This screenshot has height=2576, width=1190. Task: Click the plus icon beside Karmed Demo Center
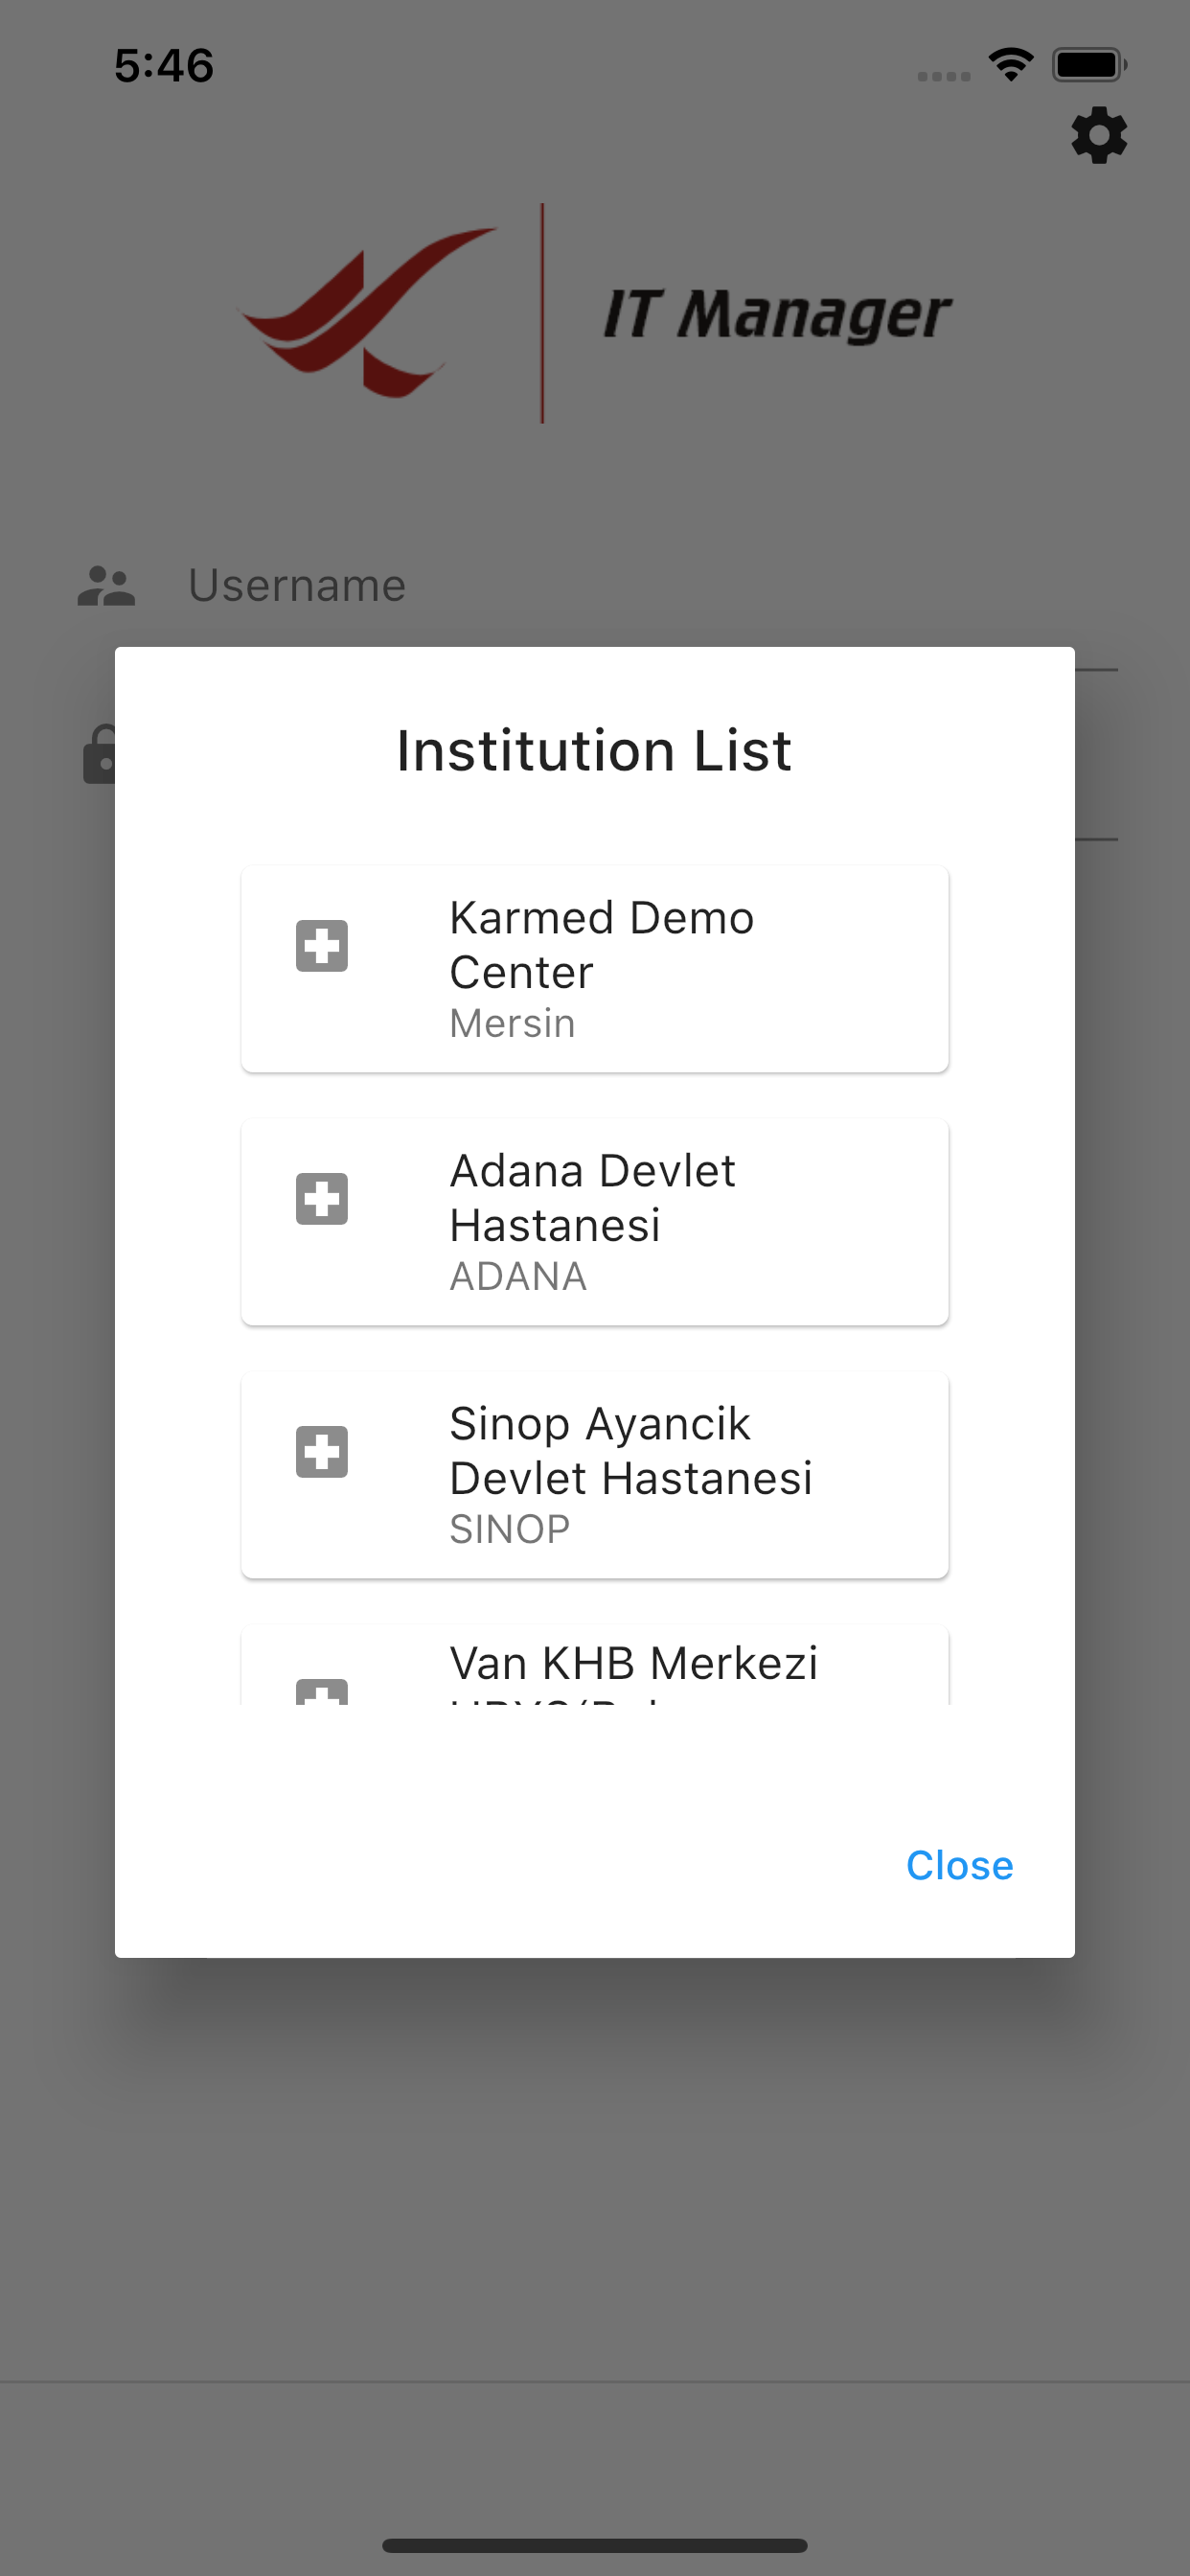click(322, 946)
